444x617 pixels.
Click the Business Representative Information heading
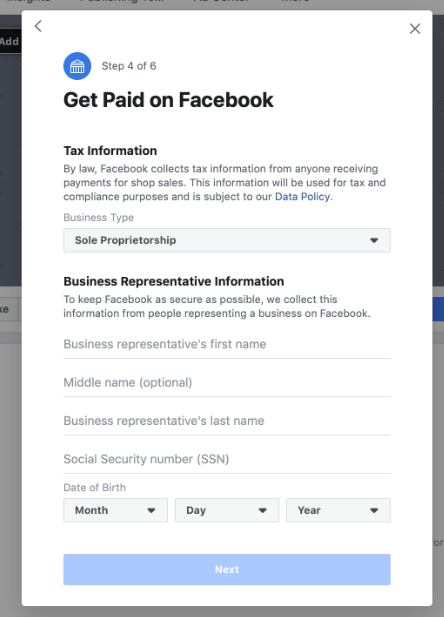174,281
